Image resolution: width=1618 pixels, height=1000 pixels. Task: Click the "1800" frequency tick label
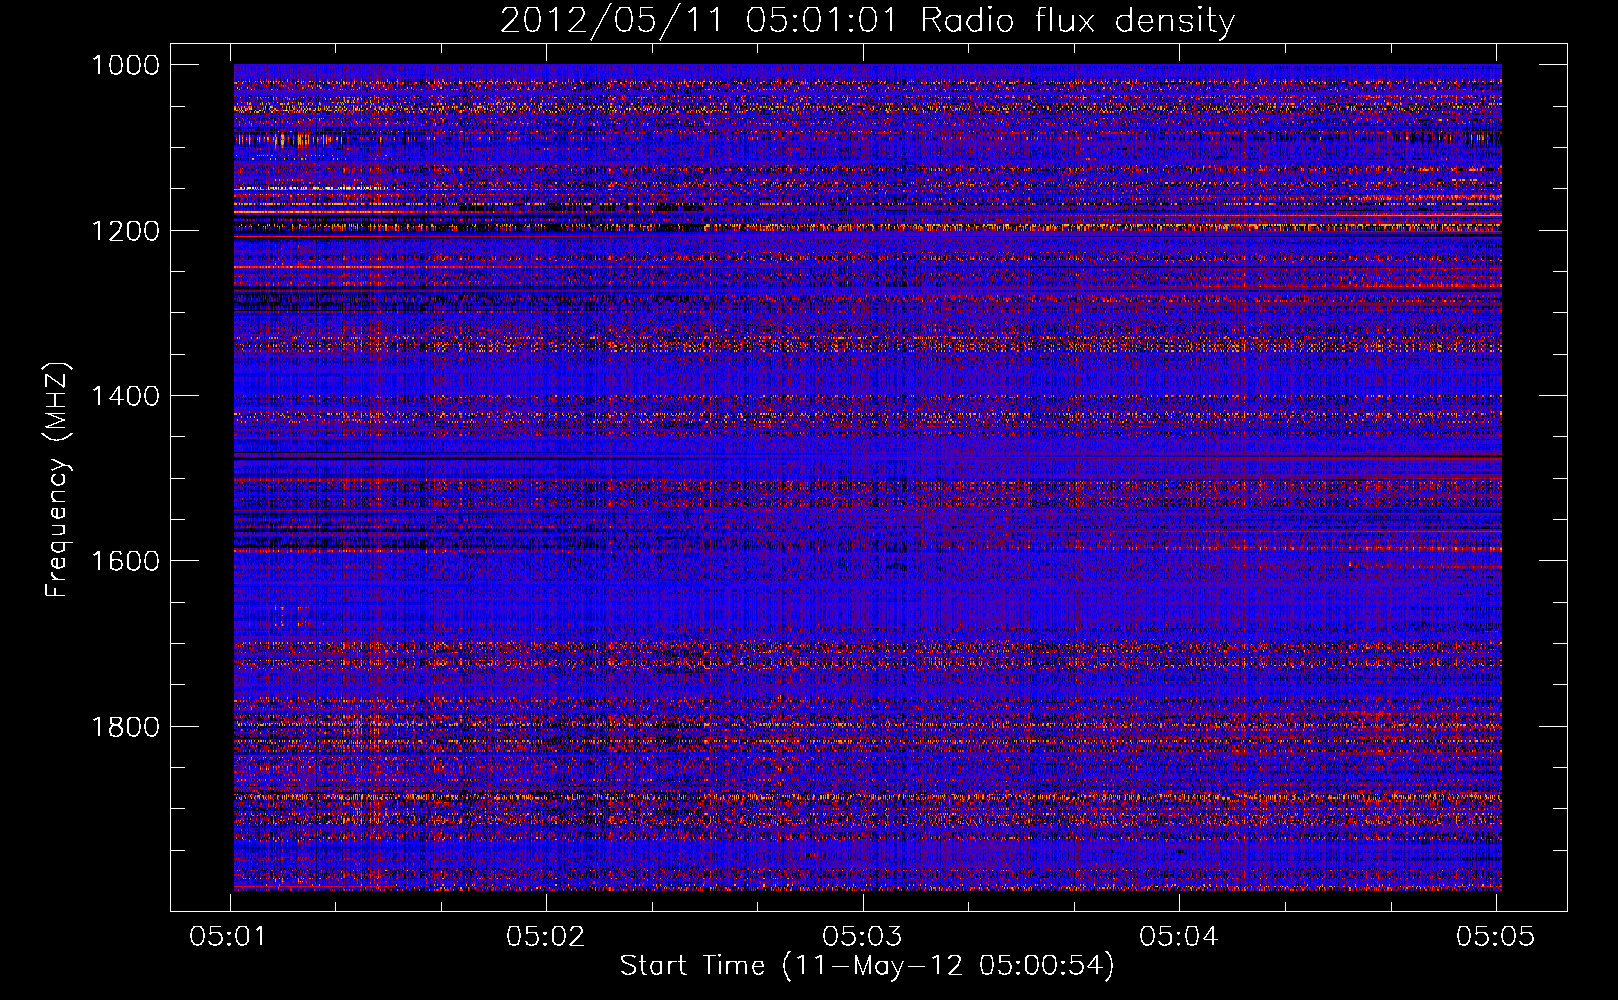(126, 727)
